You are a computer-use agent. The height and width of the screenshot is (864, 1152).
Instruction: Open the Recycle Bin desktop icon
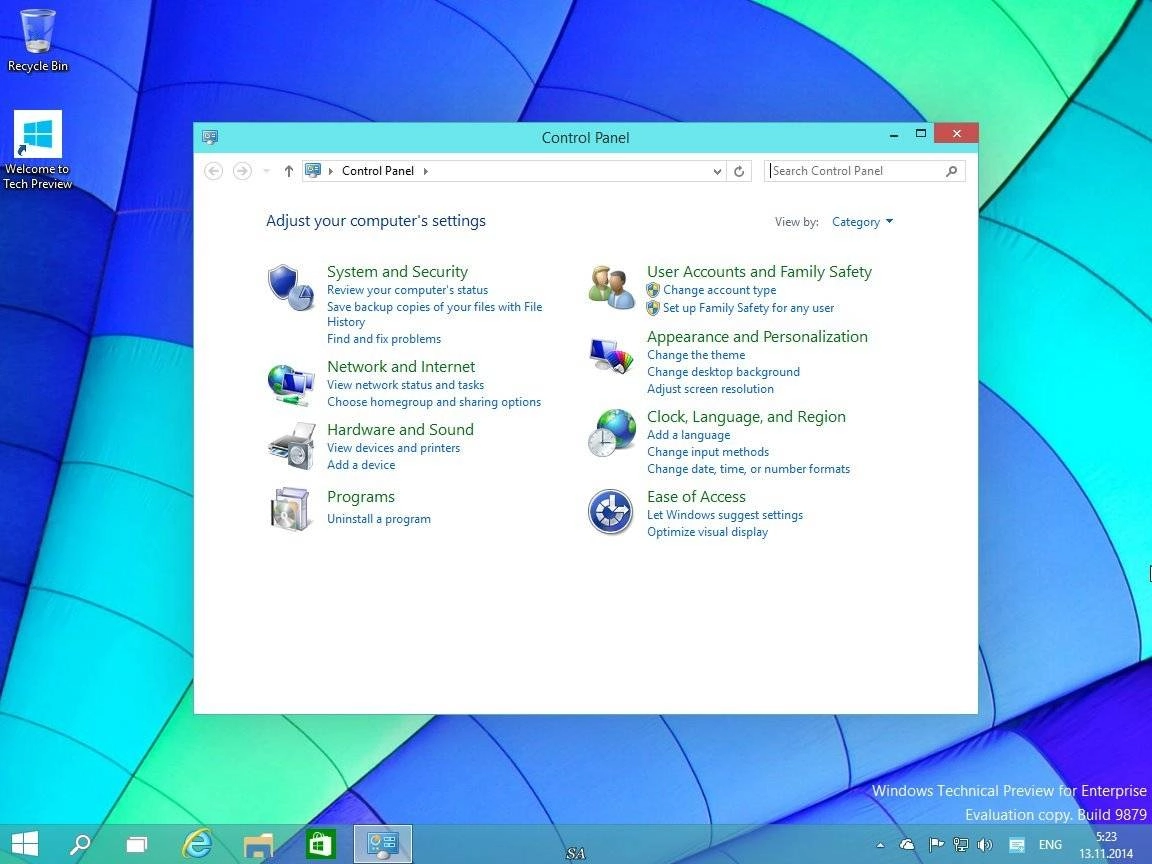[x=37, y=41]
